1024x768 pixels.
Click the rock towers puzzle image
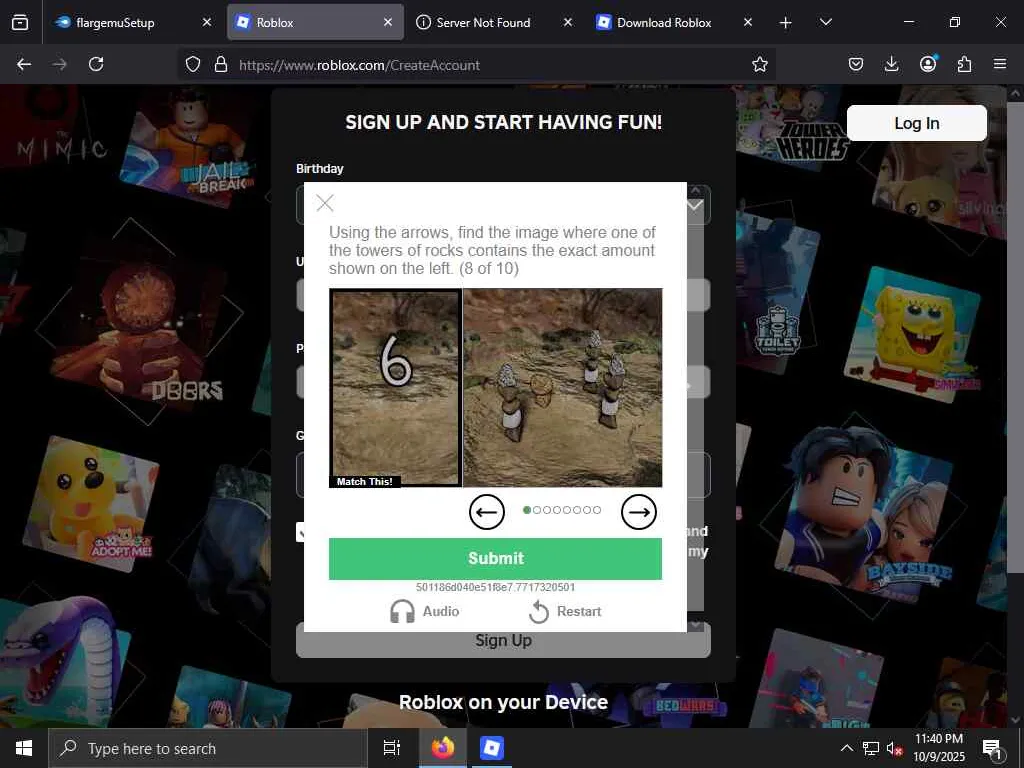point(562,387)
